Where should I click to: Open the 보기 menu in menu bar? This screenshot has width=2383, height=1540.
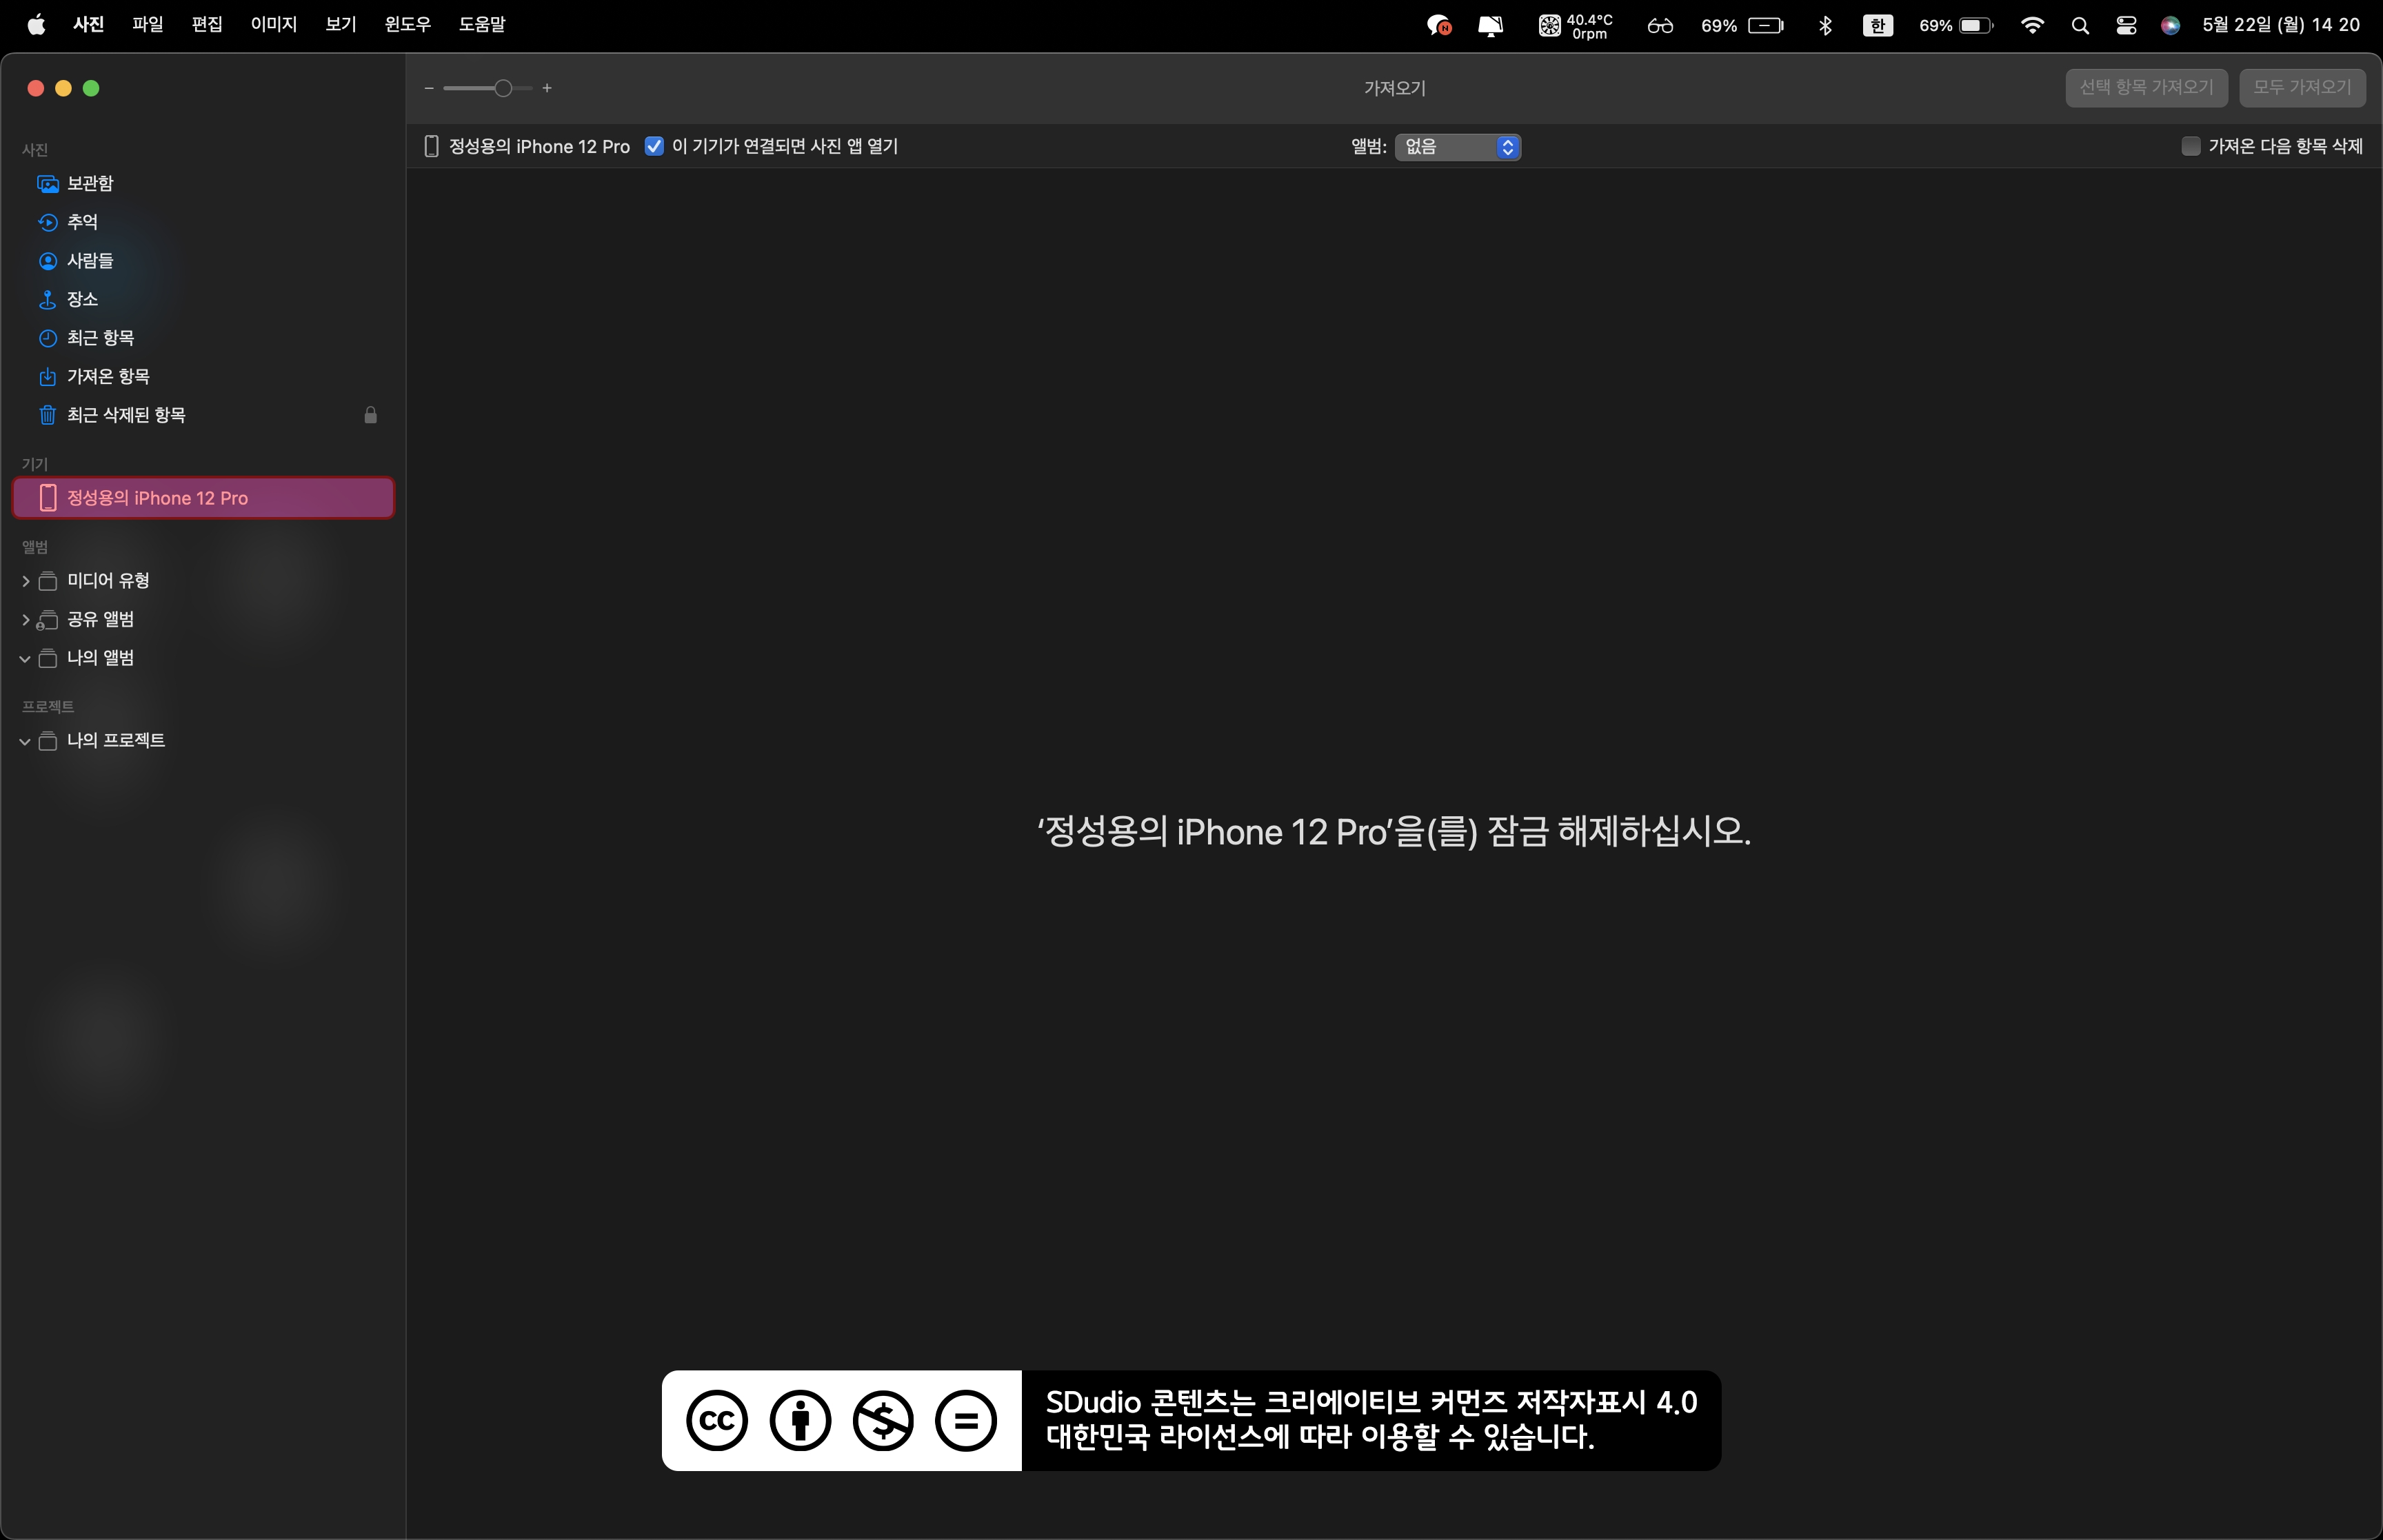pyautogui.click(x=340, y=24)
